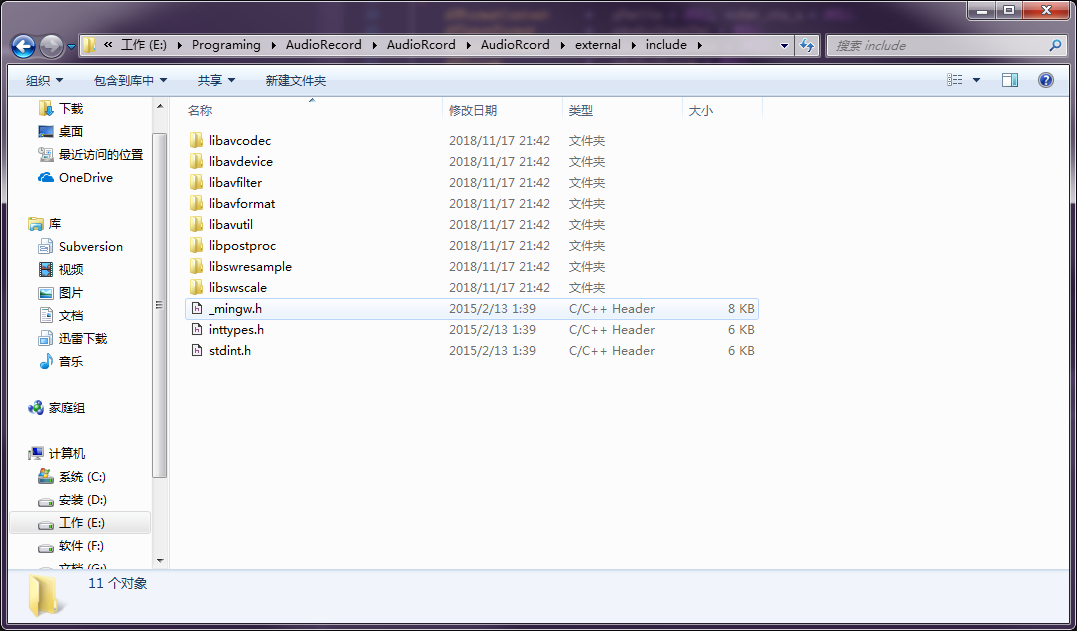The width and height of the screenshot is (1077, 631).
Task: Open the help question mark icon
Action: [x=1046, y=80]
